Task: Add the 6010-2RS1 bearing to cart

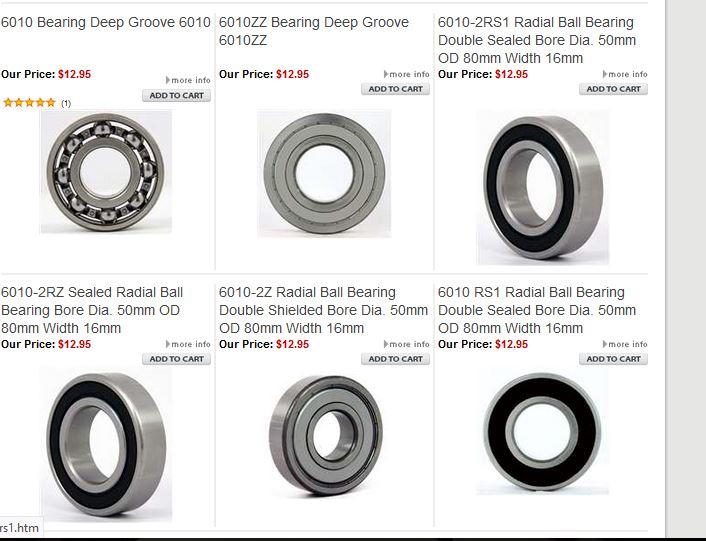Action: point(613,89)
